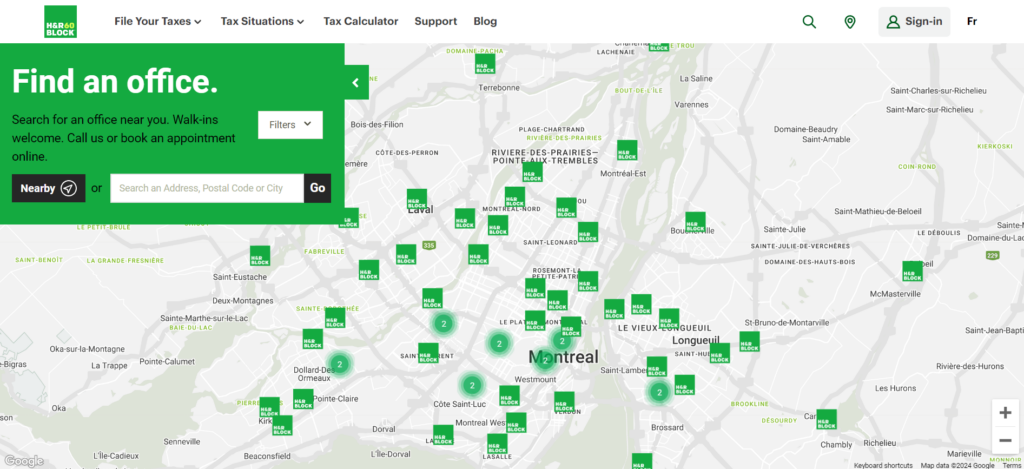The image size is (1024, 469).
Task: Zoom in the map with plus button
Action: point(1005,412)
